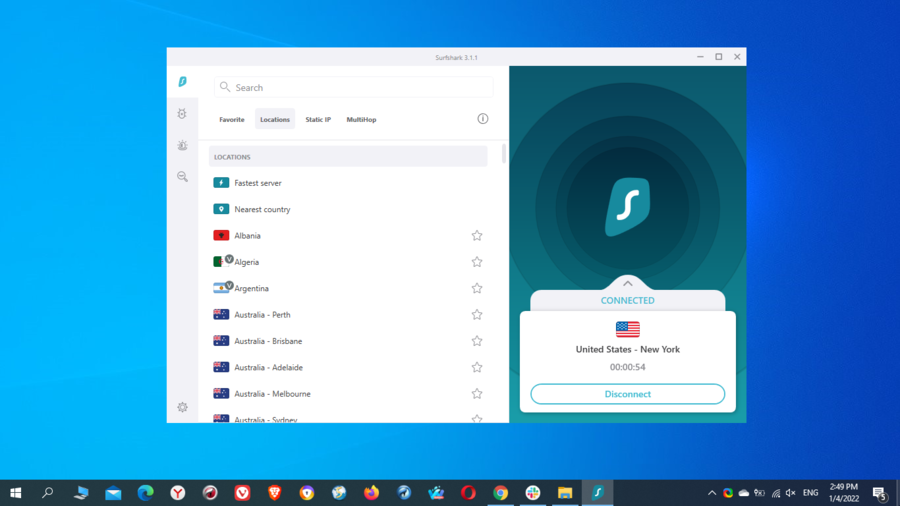Star Australia - Brisbane as favorite
Viewport: 900px width, 506px height.
(477, 341)
